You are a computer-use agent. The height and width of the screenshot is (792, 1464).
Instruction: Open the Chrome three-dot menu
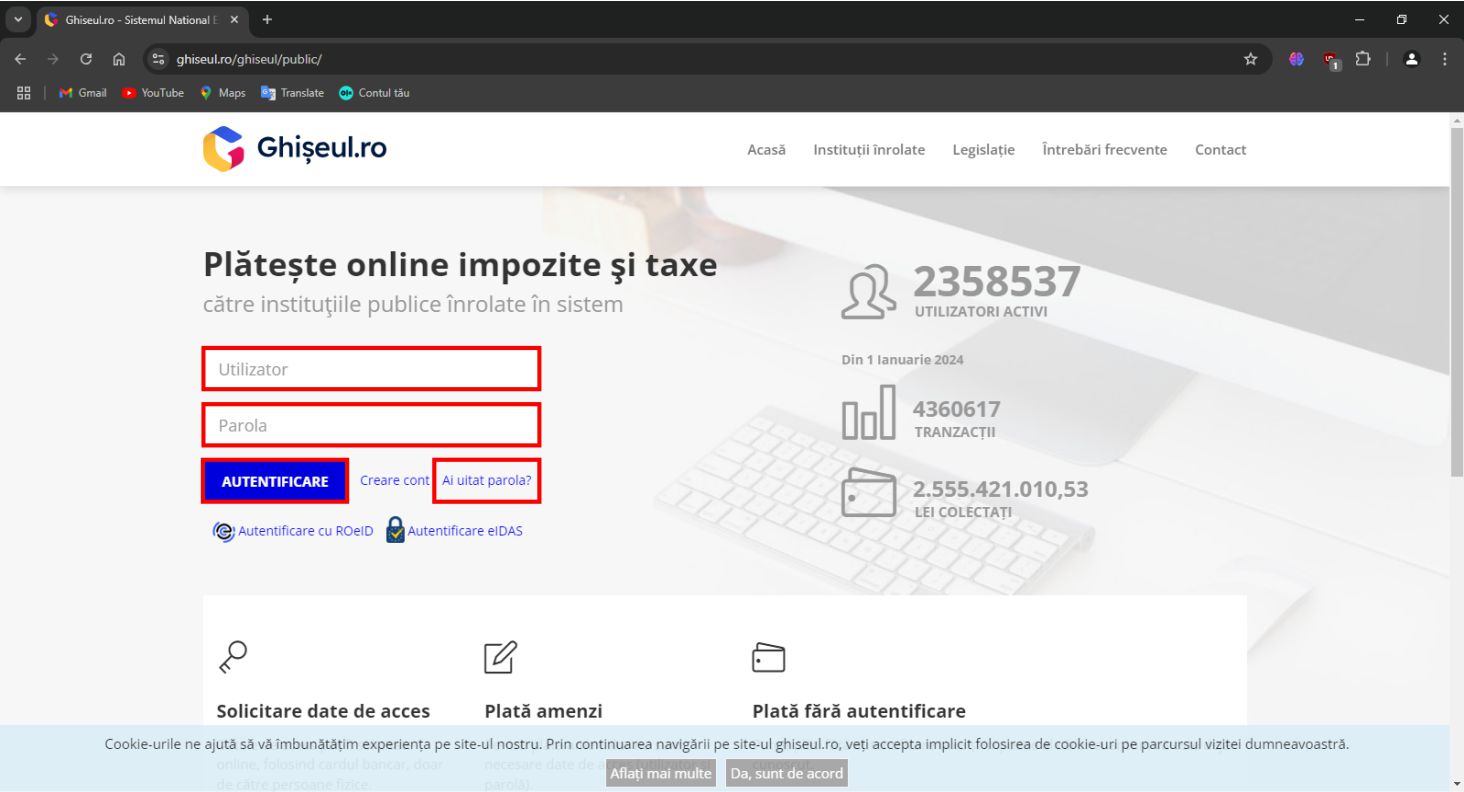1444,59
